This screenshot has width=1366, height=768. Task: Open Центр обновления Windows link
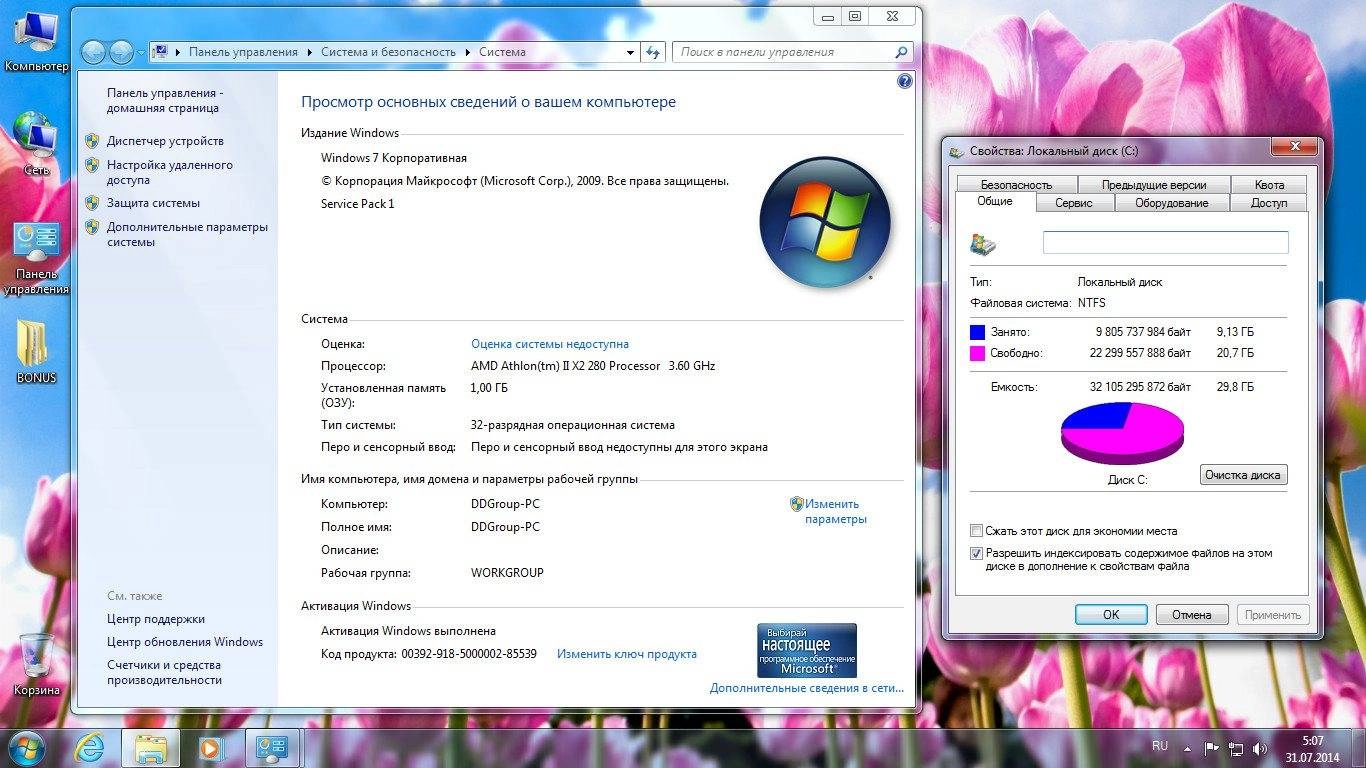[x=185, y=642]
